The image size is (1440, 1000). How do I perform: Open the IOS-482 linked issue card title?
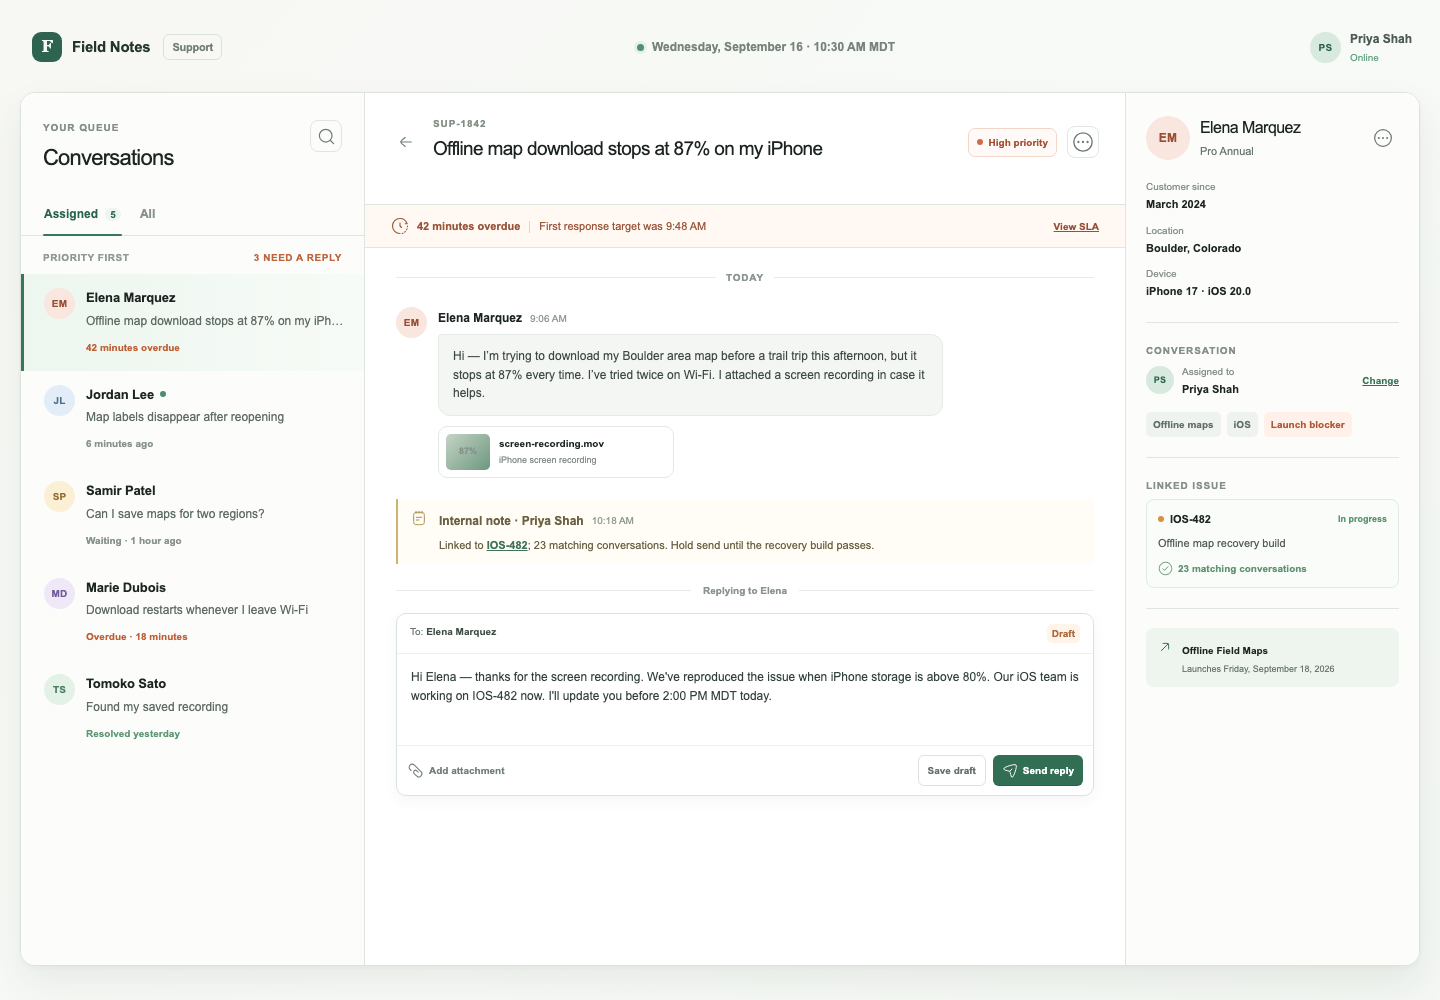[1190, 520]
